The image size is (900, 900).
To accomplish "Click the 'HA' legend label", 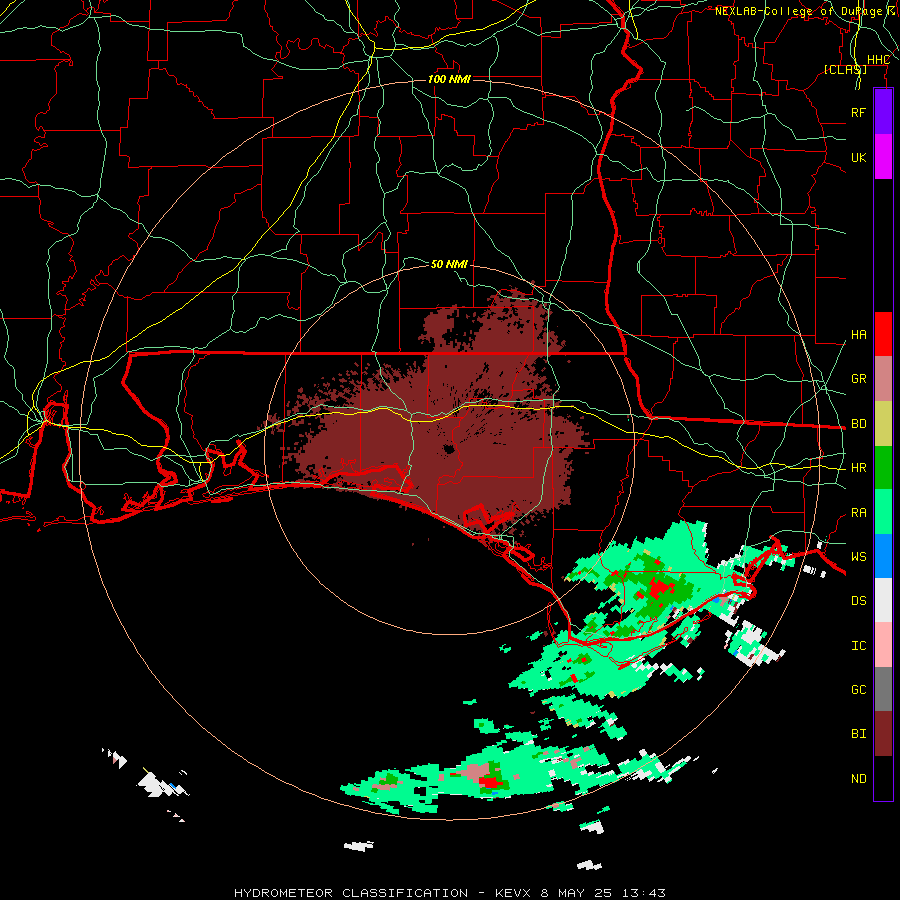I will pyautogui.click(x=858, y=335).
